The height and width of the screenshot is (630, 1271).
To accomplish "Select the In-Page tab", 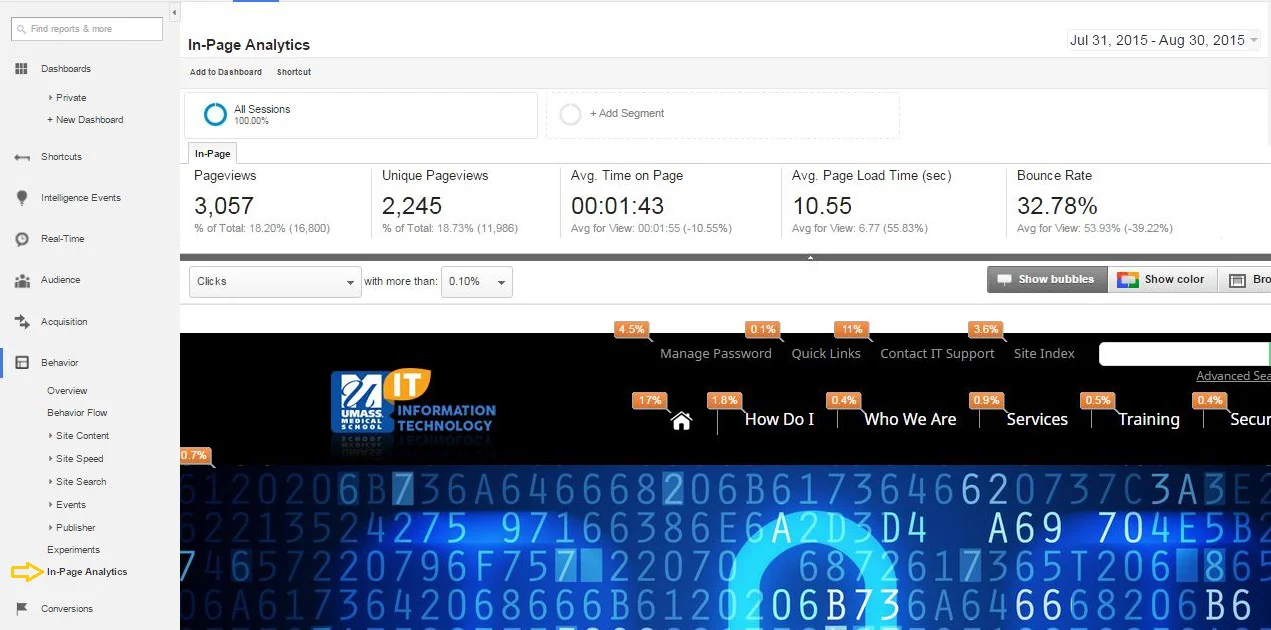I will tap(212, 154).
